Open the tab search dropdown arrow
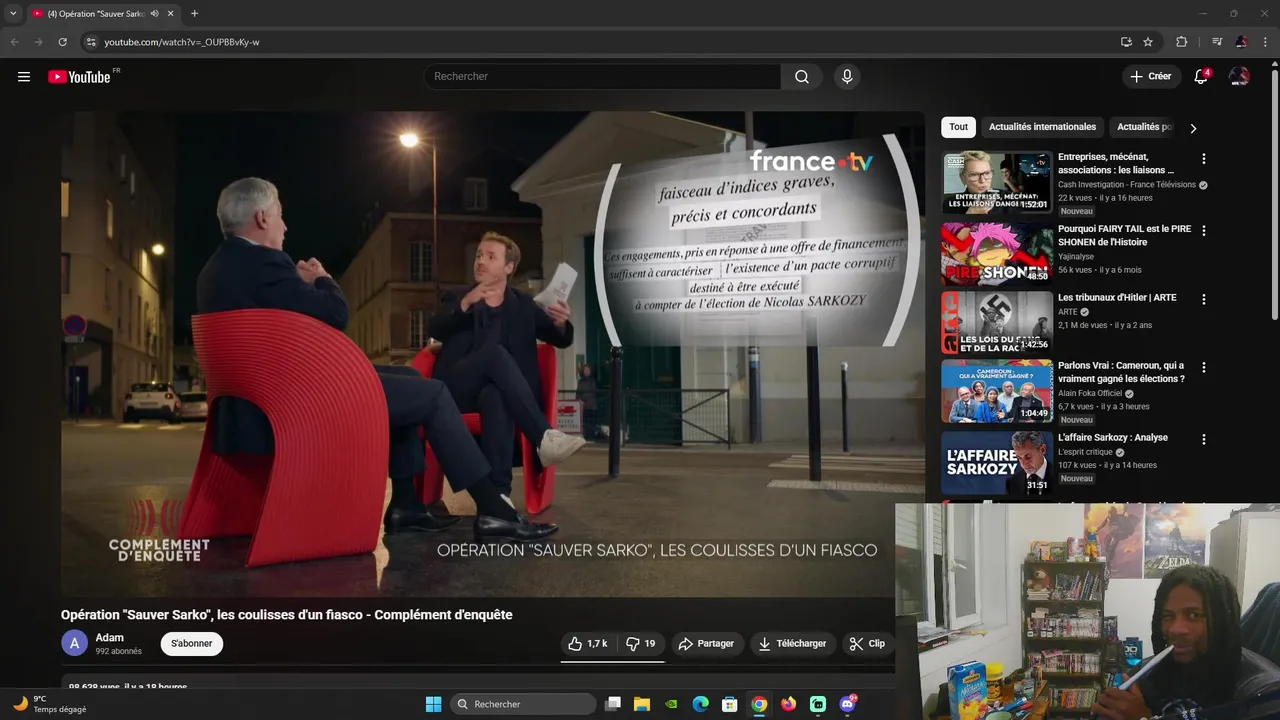The width and height of the screenshot is (1280, 720). click(13, 14)
